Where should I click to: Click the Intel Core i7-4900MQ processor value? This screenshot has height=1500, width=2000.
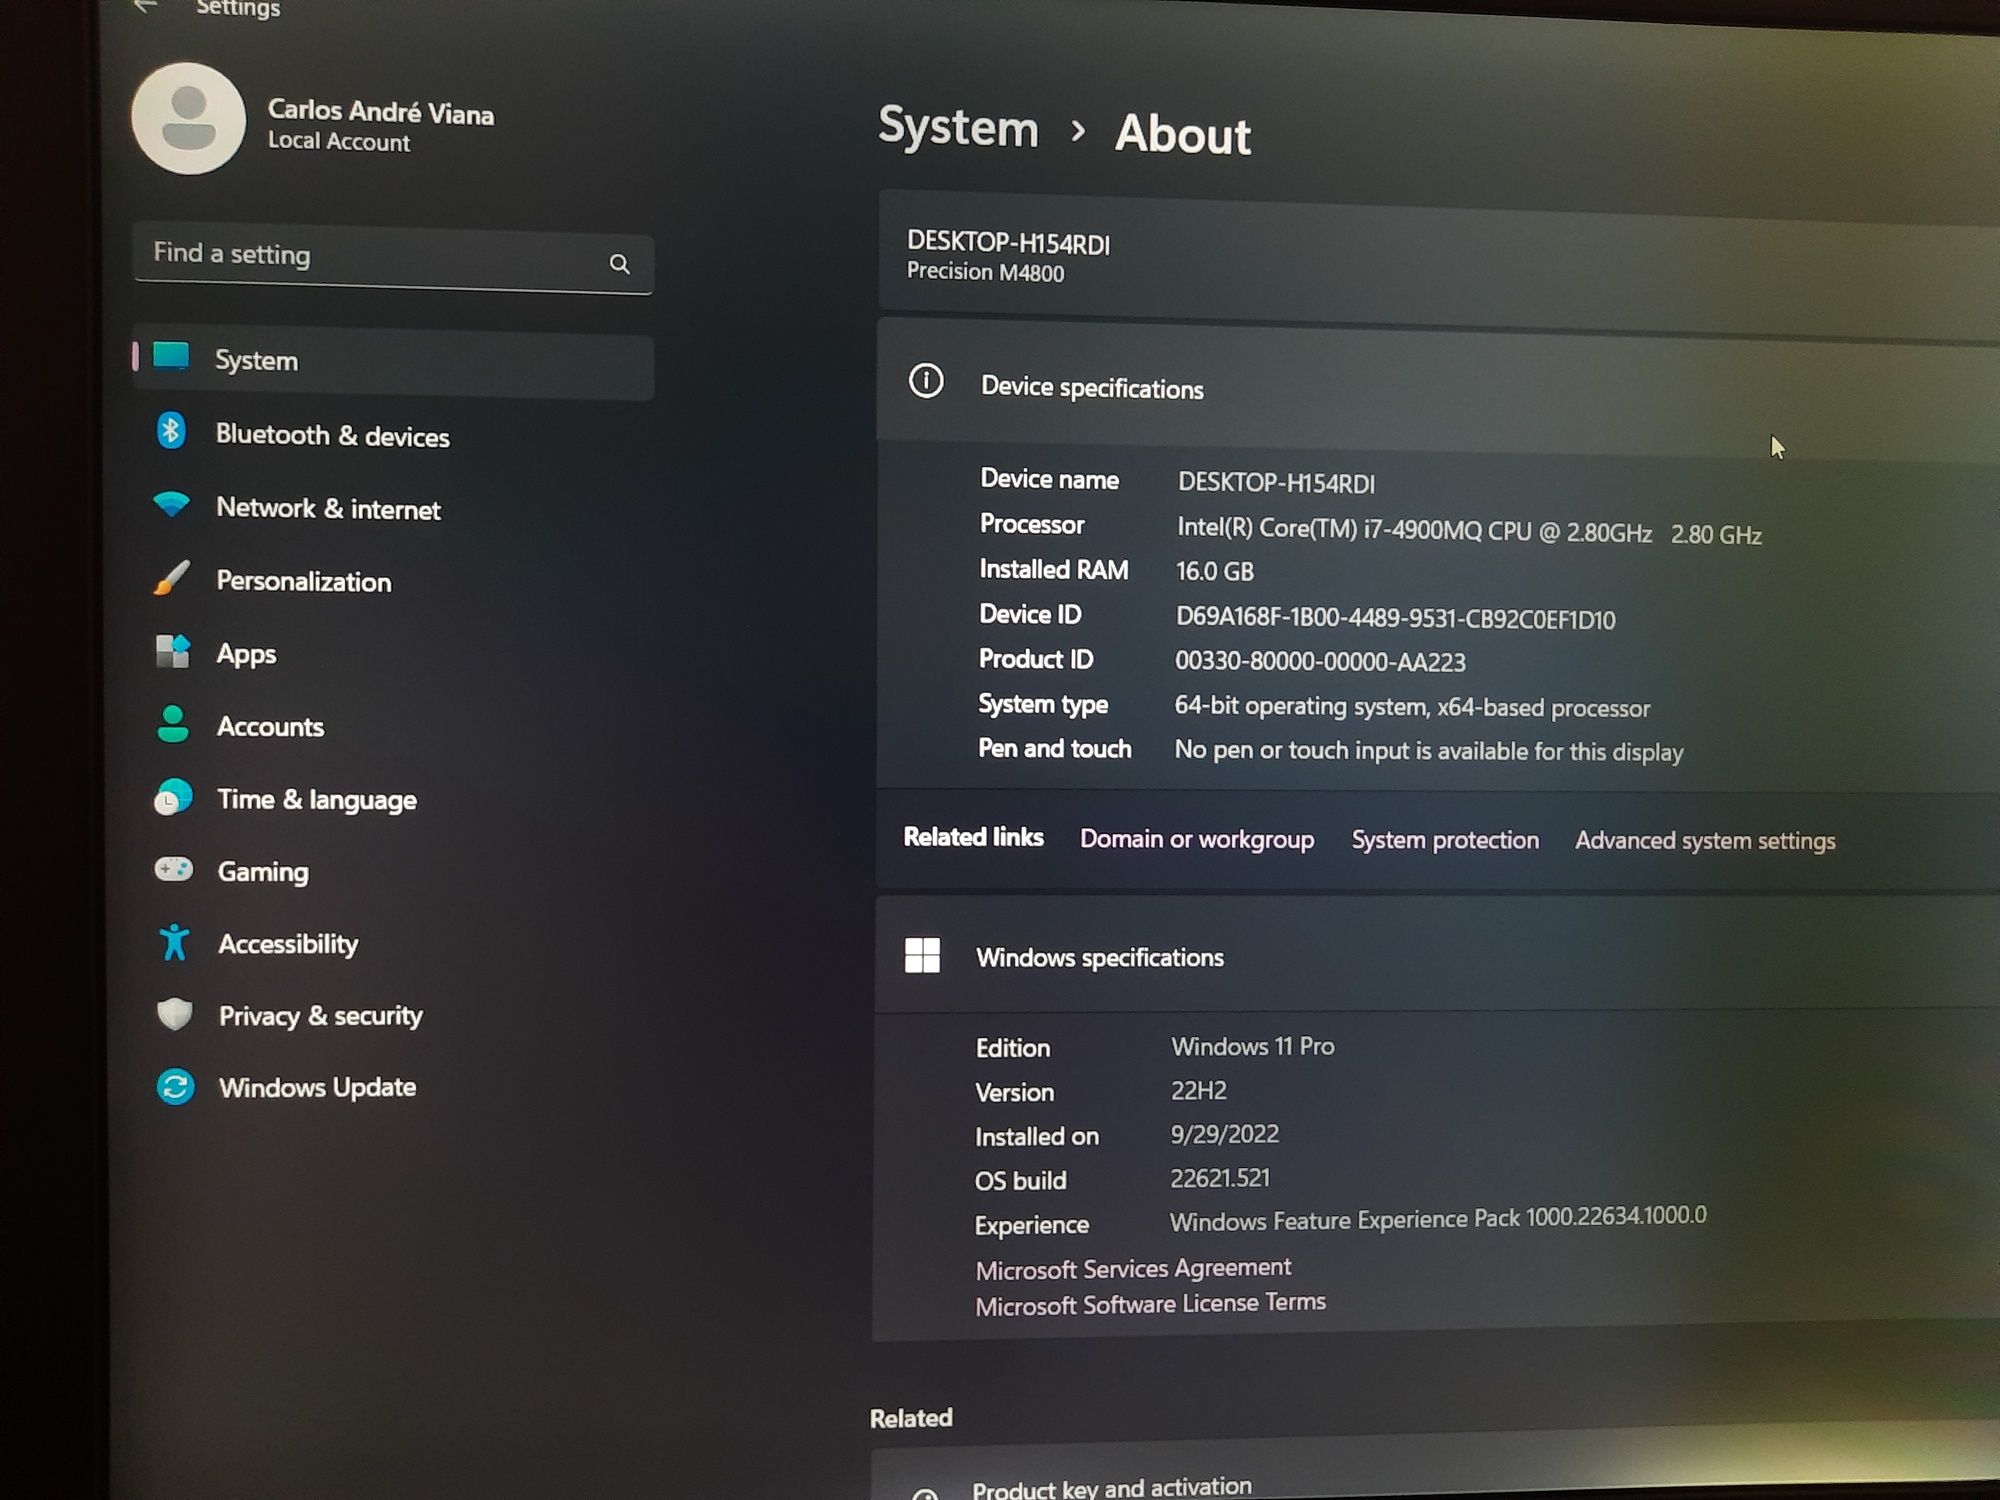[x=1469, y=530]
